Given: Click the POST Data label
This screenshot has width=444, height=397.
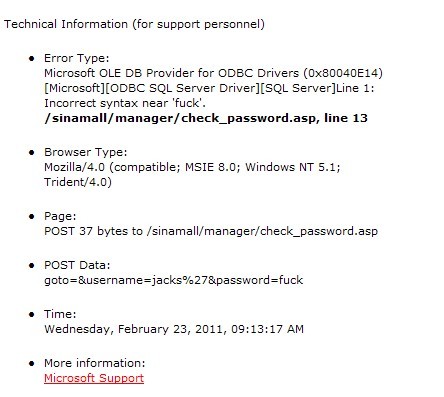Looking at the screenshot, I should [77, 265].
